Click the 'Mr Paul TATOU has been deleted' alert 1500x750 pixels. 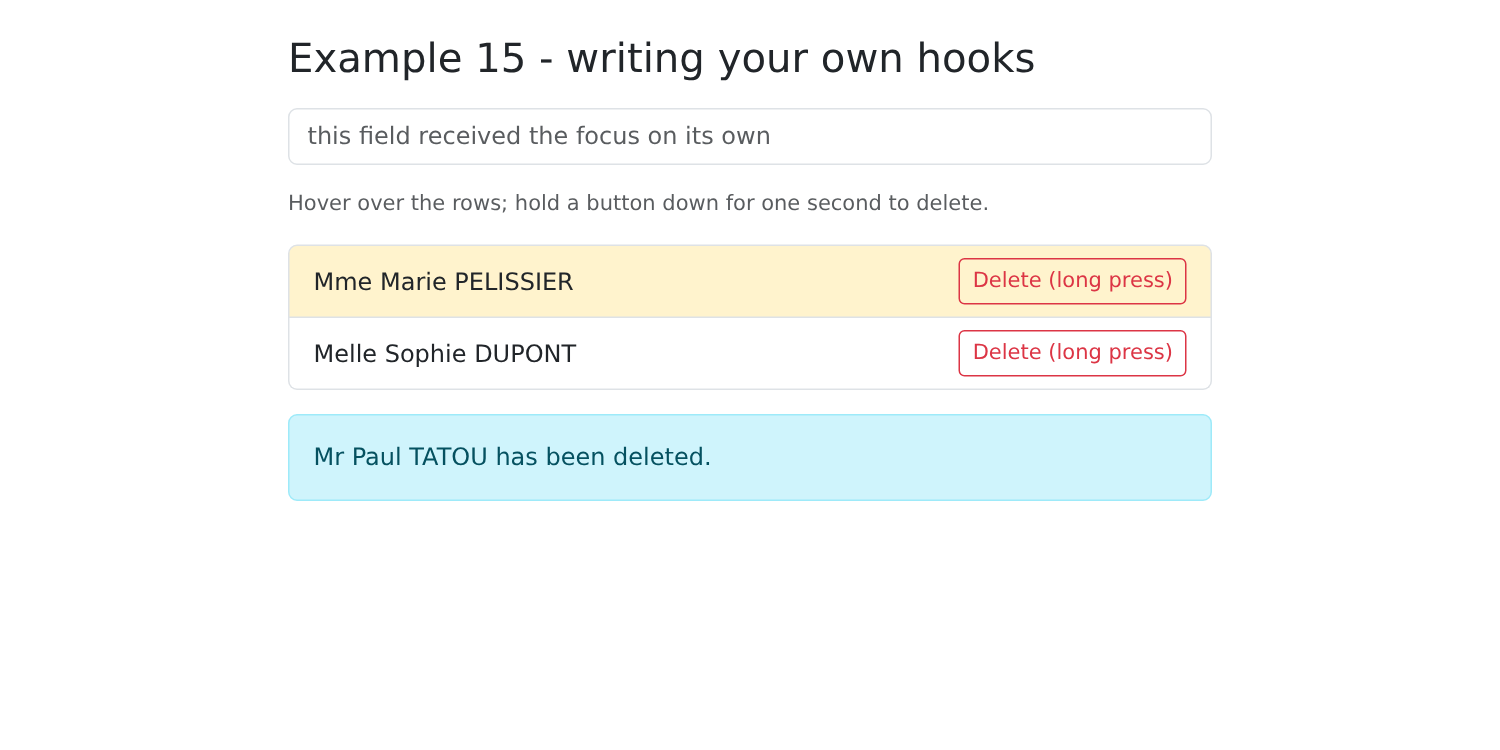[750, 457]
